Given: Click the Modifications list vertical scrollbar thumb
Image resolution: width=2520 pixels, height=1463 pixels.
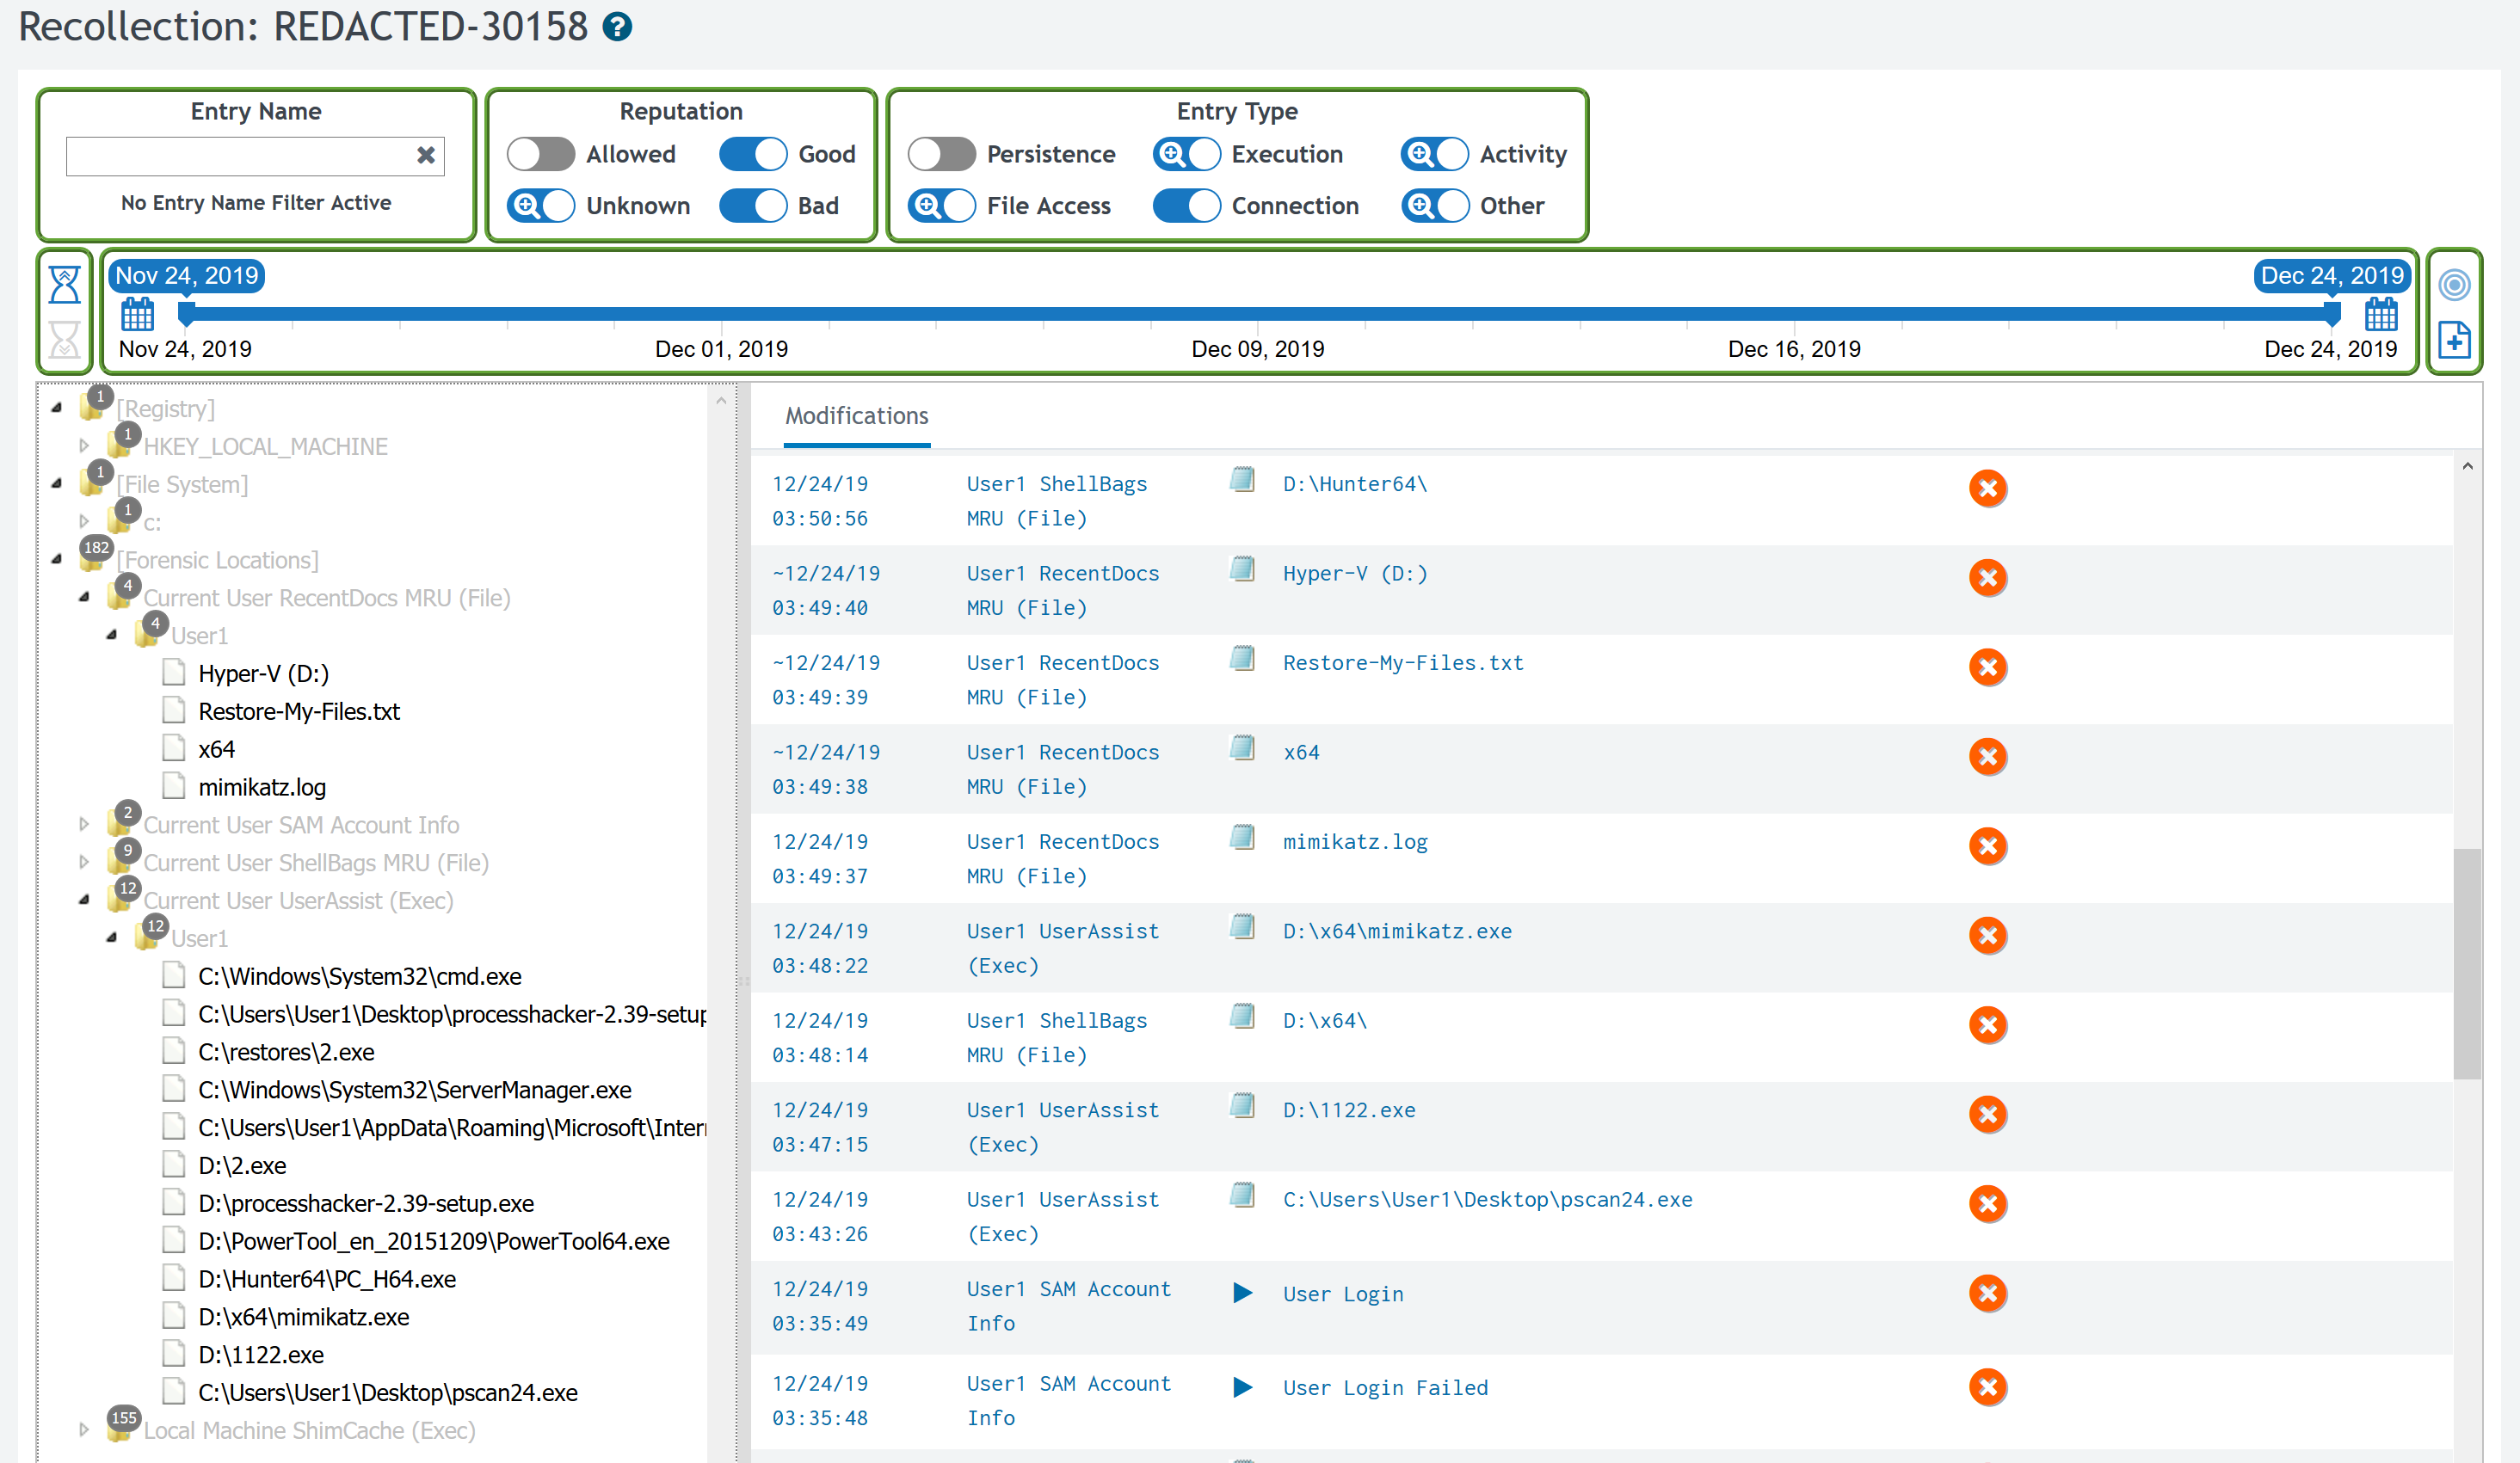Looking at the screenshot, I should (x=2466, y=964).
